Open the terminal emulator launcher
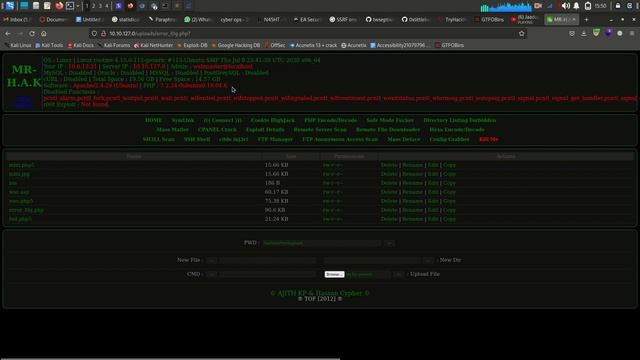Screen dimensions: 640x360 point(70,6)
